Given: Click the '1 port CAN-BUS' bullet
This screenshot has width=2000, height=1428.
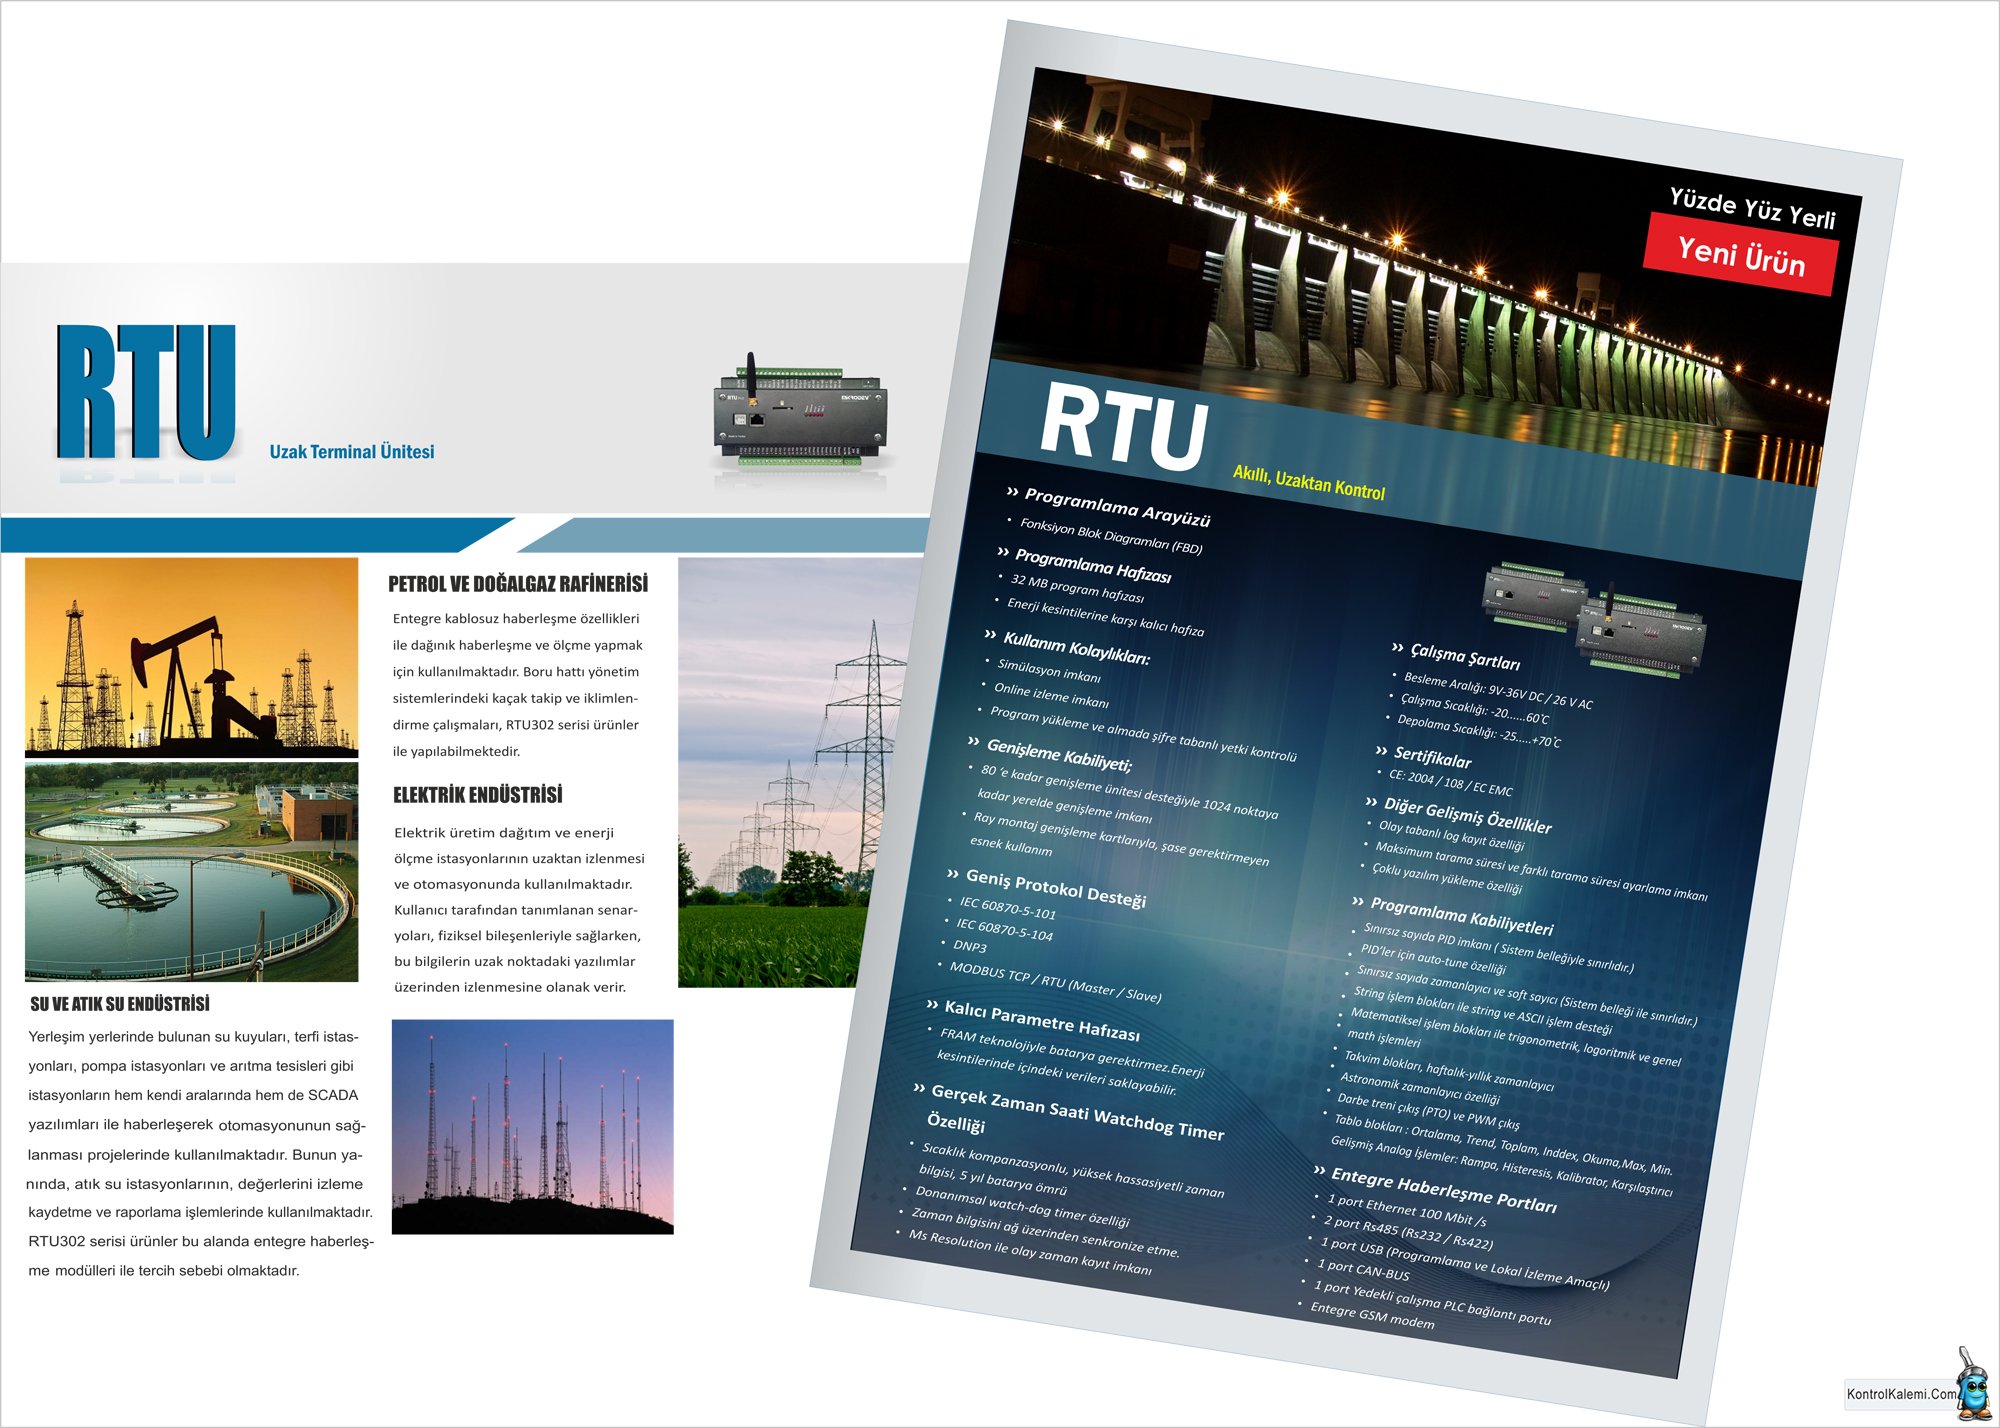Looking at the screenshot, I should 1362,1270.
